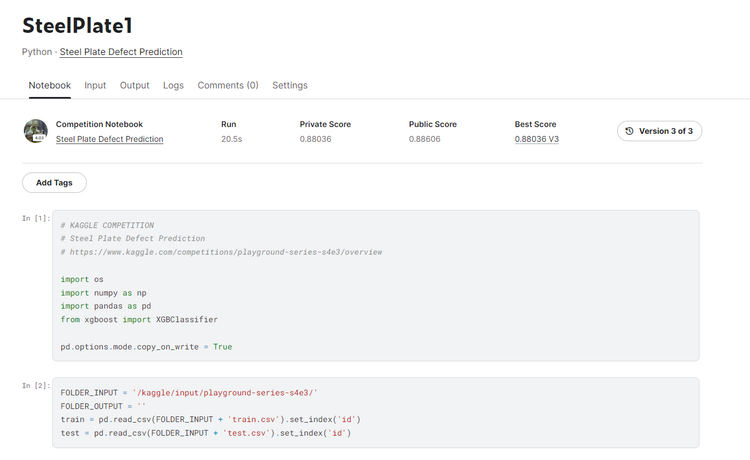
Task: Open the Settings tab
Action: click(x=290, y=85)
